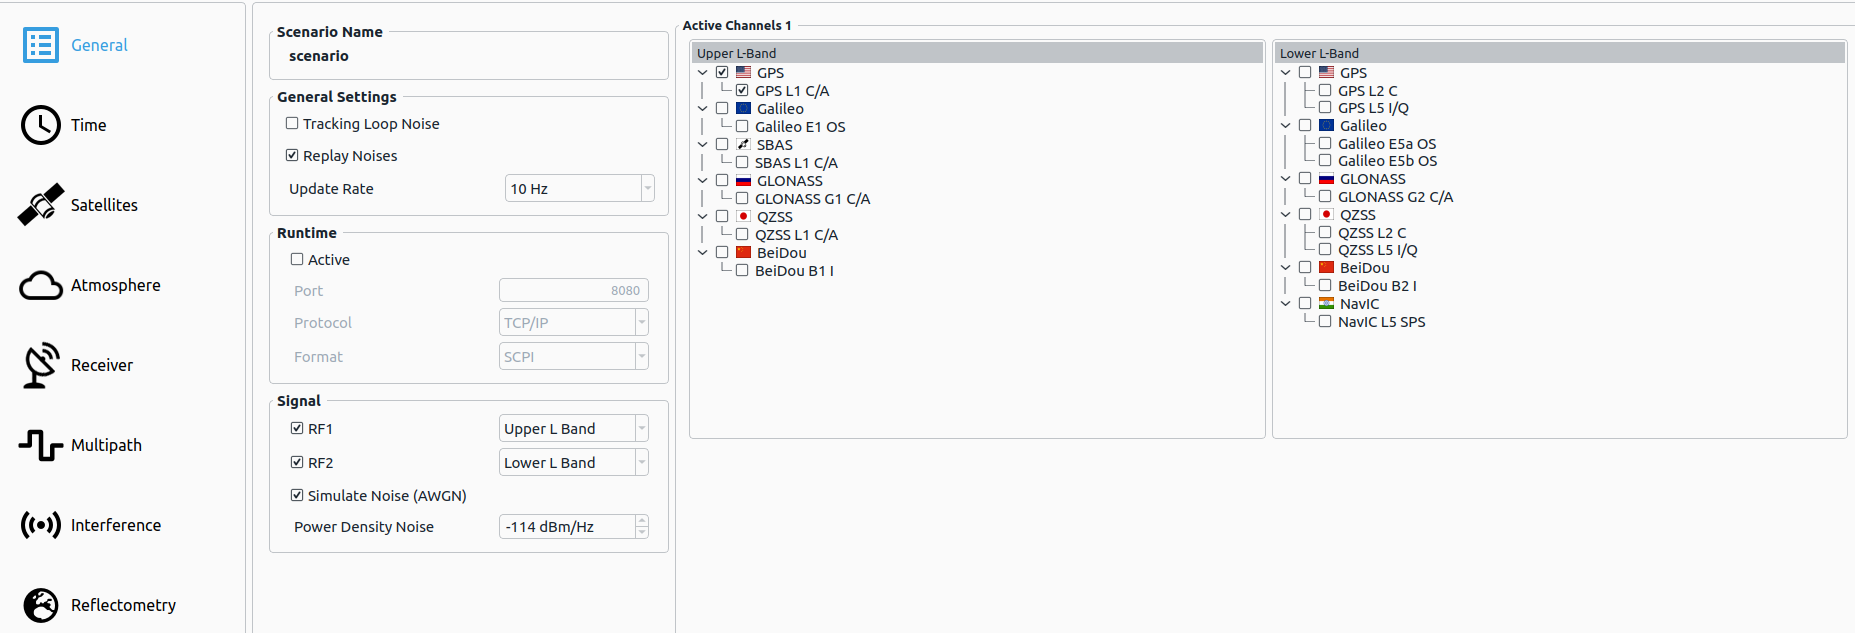Enable the Tracking Loop Noise checkbox
1855x633 pixels.
[292, 124]
